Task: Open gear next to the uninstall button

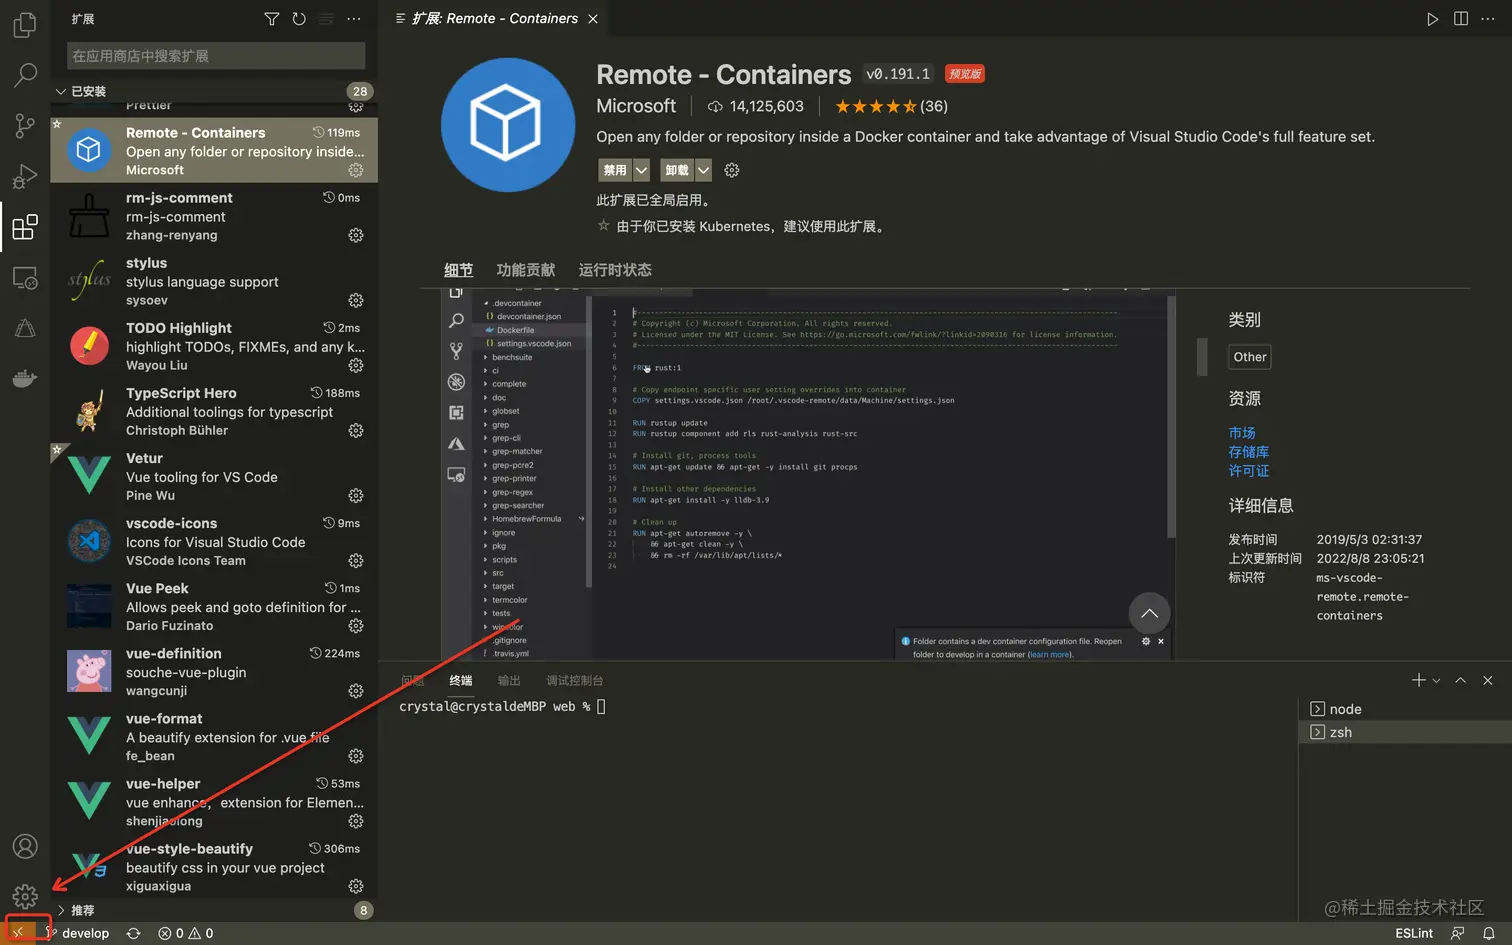Action: click(x=732, y=170)
